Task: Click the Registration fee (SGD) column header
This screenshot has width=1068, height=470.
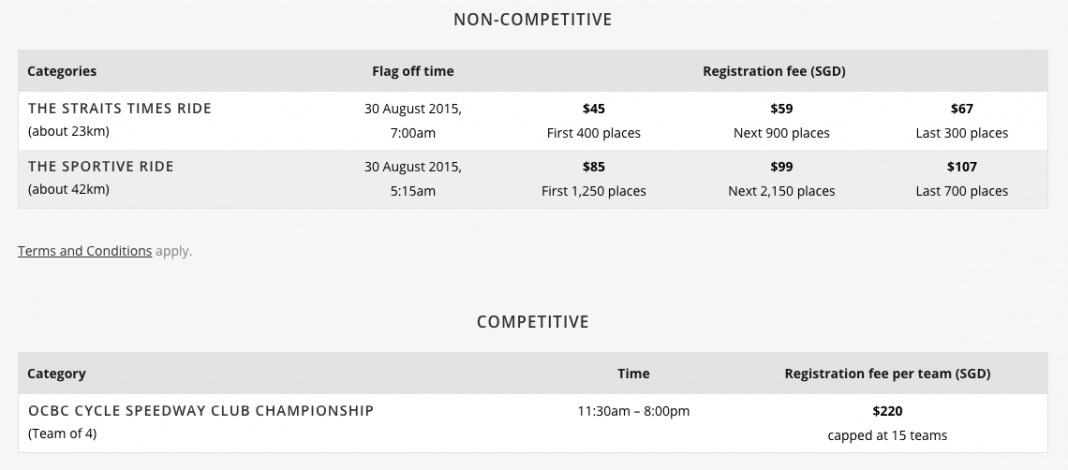Action: [774, 71]
